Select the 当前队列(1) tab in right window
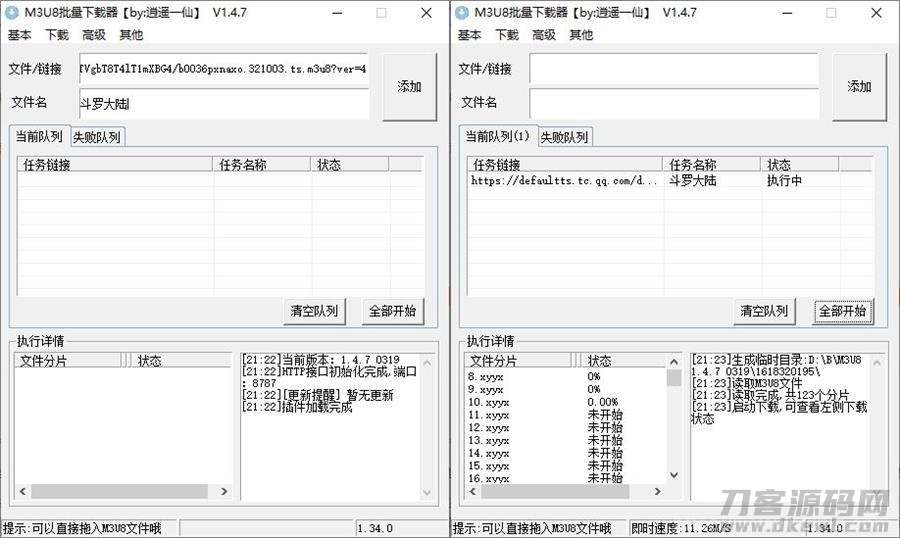 pos(498,137)
